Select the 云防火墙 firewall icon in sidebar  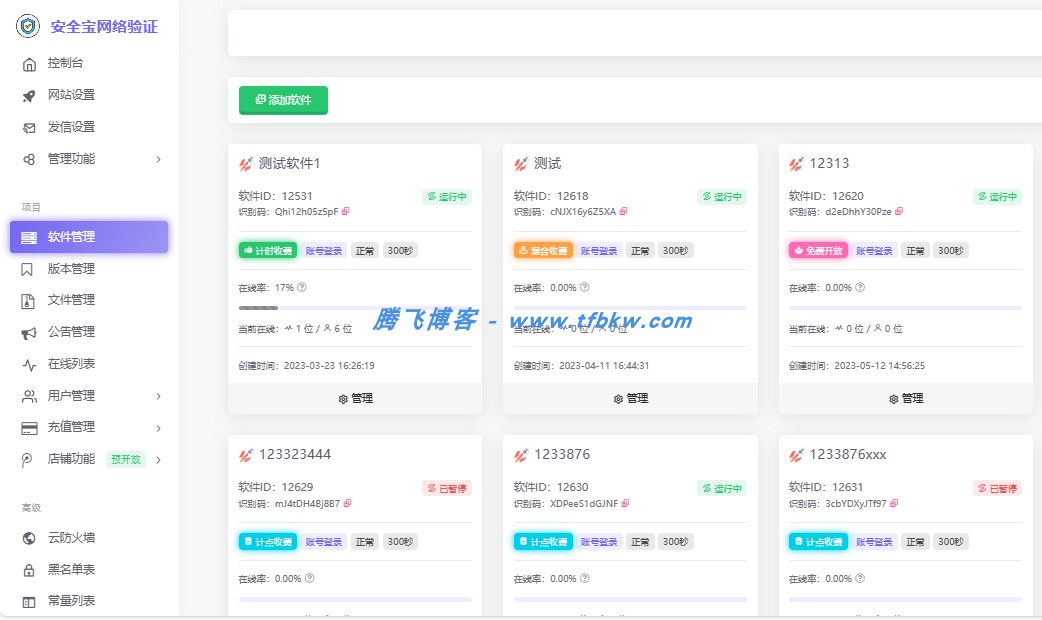pos(30,538)
